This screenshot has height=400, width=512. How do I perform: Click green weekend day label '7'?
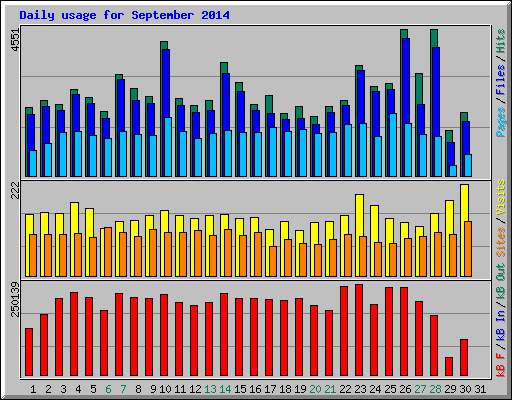(123, 389)
